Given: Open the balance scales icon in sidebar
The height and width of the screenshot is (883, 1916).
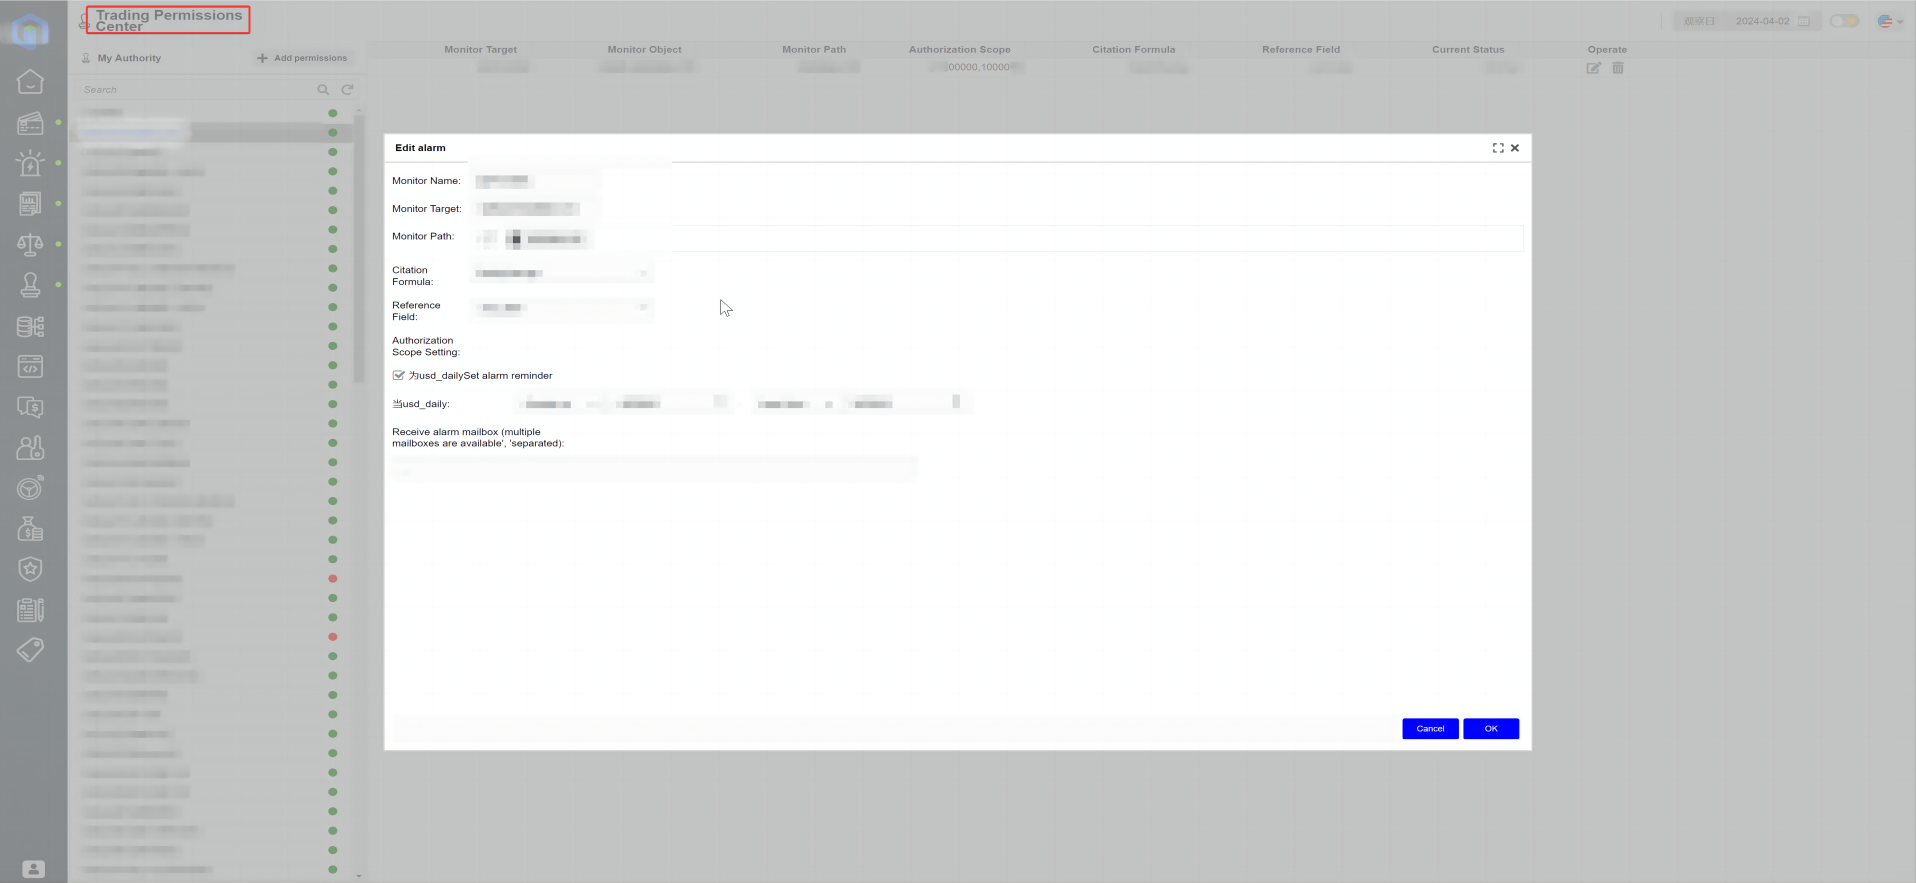Looking at the screenshot, I should tap(31, 244).
